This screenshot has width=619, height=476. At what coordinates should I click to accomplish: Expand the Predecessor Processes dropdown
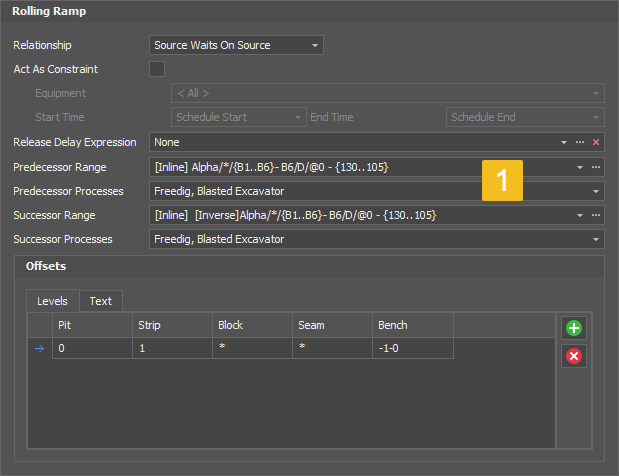point(596,191)
